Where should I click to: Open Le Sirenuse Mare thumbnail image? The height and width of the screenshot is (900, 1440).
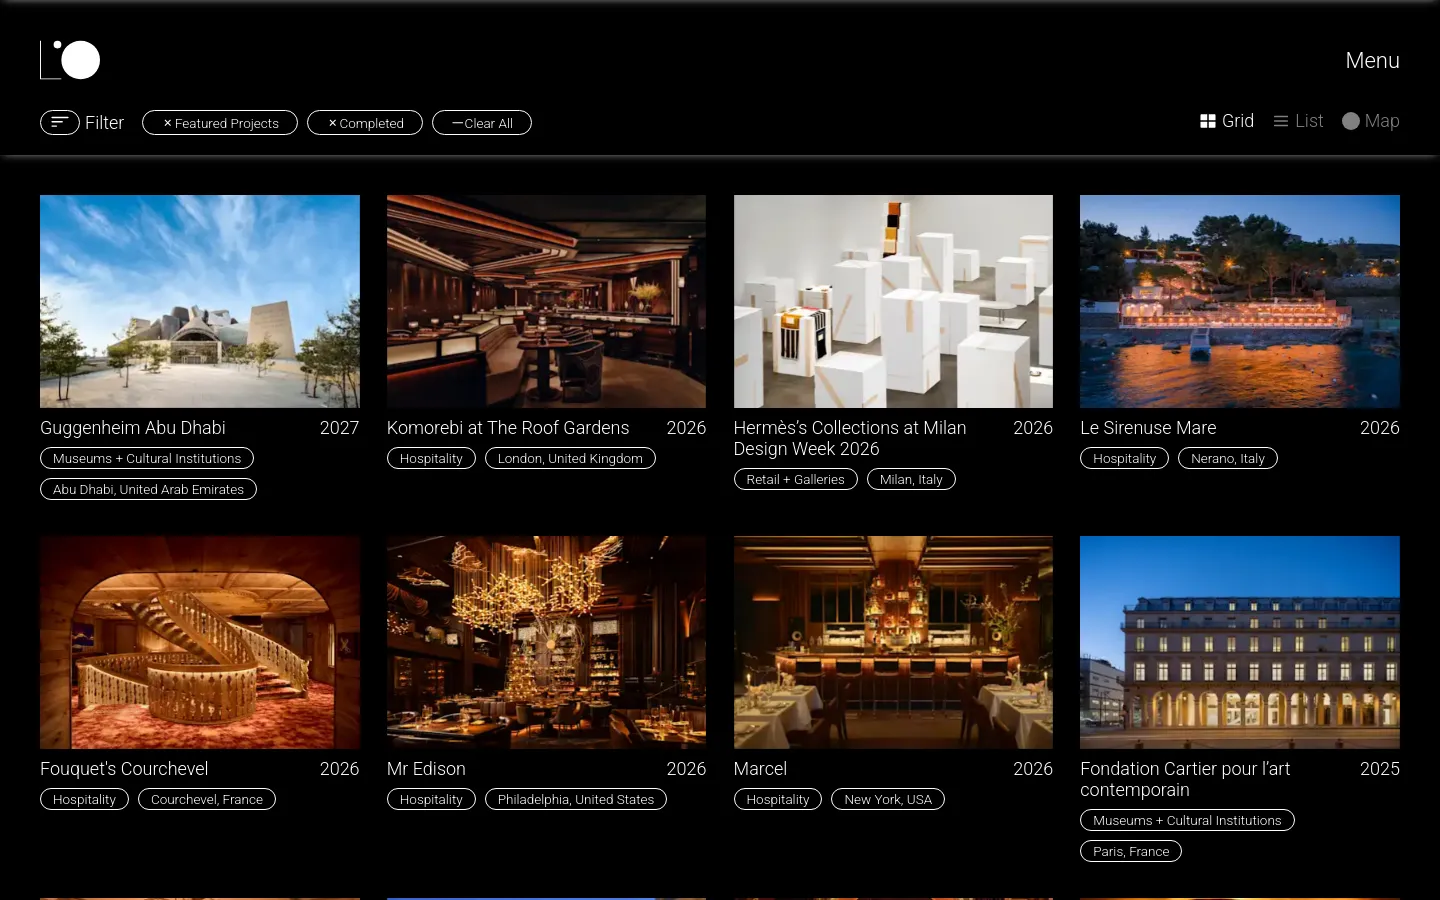pos(1240,301)
